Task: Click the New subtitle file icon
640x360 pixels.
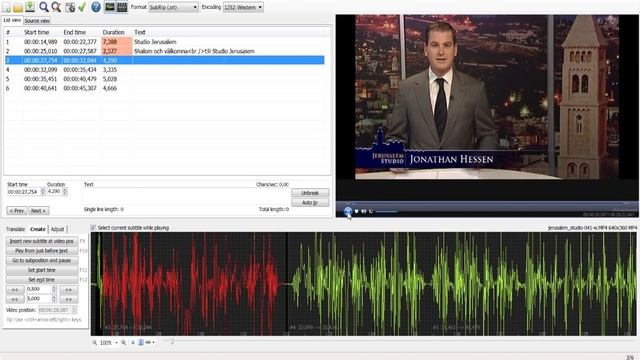Action: point(7,7)
